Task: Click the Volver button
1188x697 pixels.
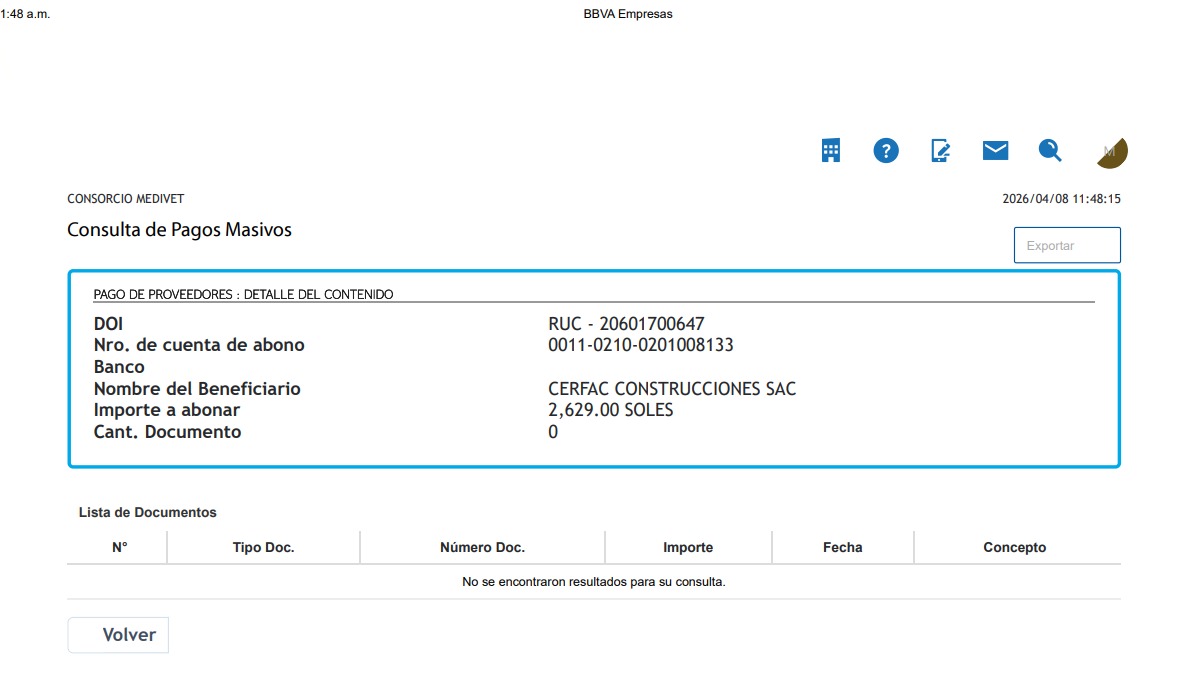Action: pos(118,635)
